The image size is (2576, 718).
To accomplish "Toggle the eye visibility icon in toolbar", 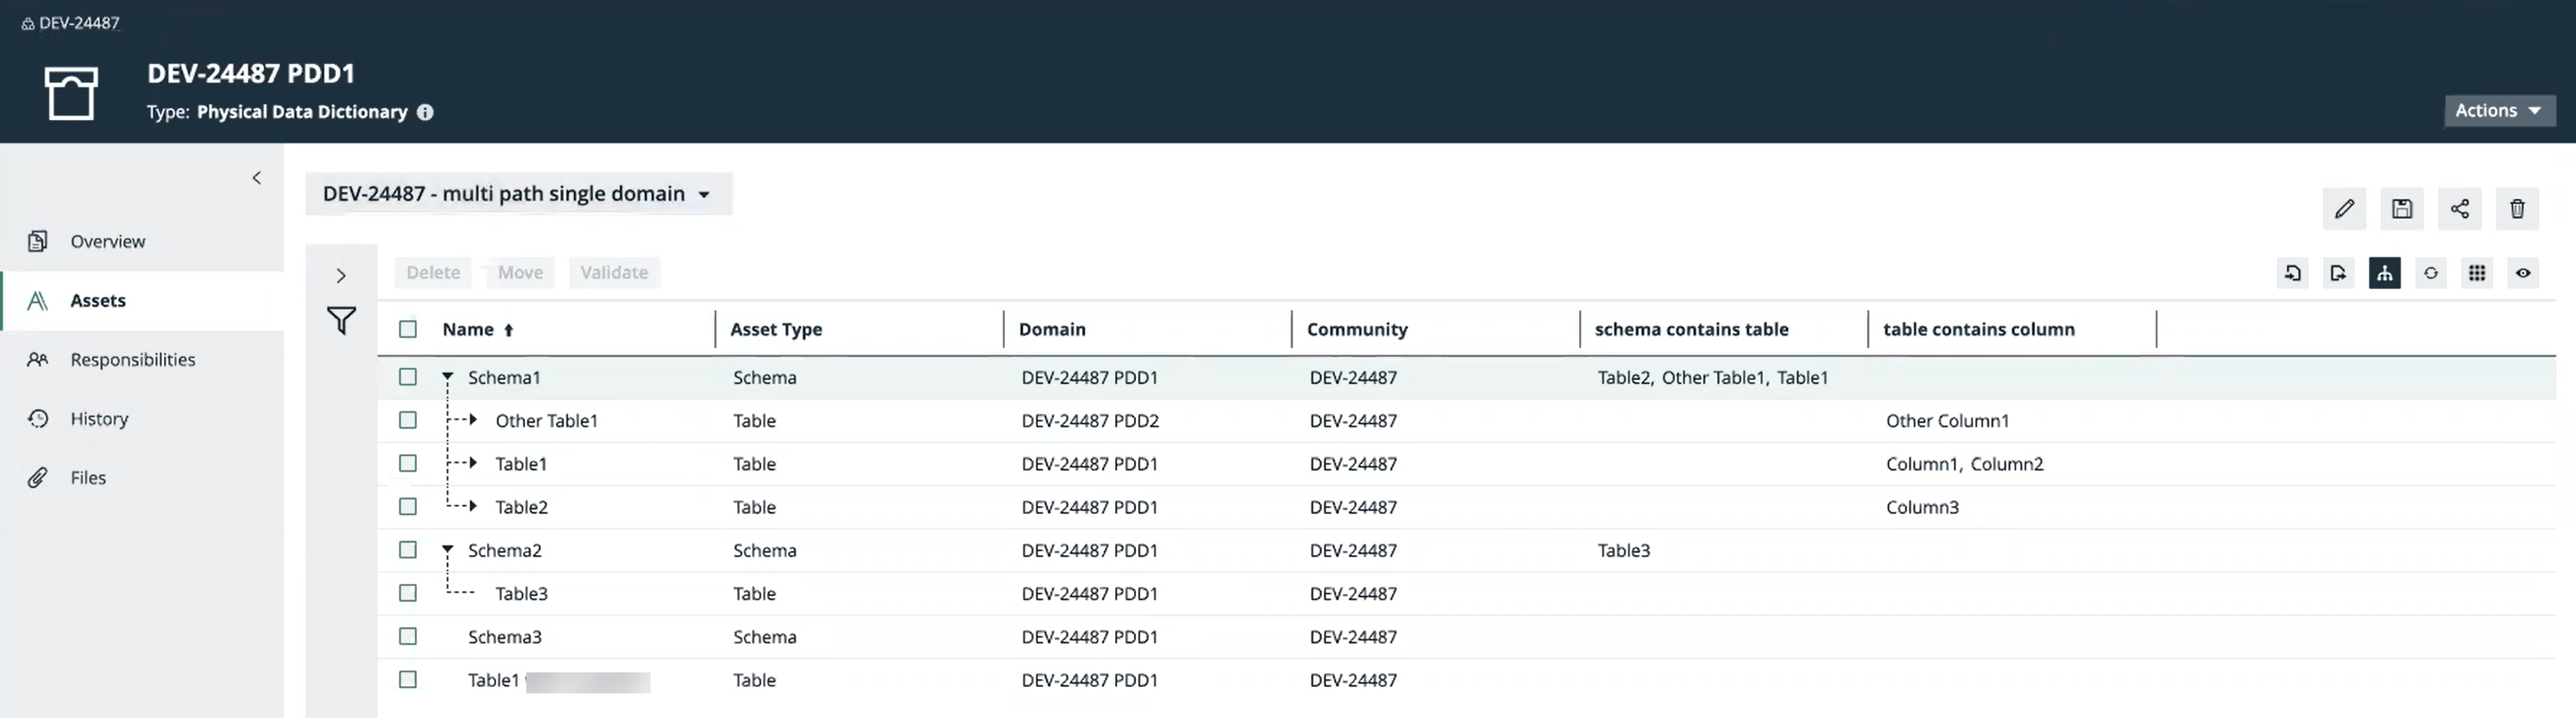I will [x=2523, y=273].
